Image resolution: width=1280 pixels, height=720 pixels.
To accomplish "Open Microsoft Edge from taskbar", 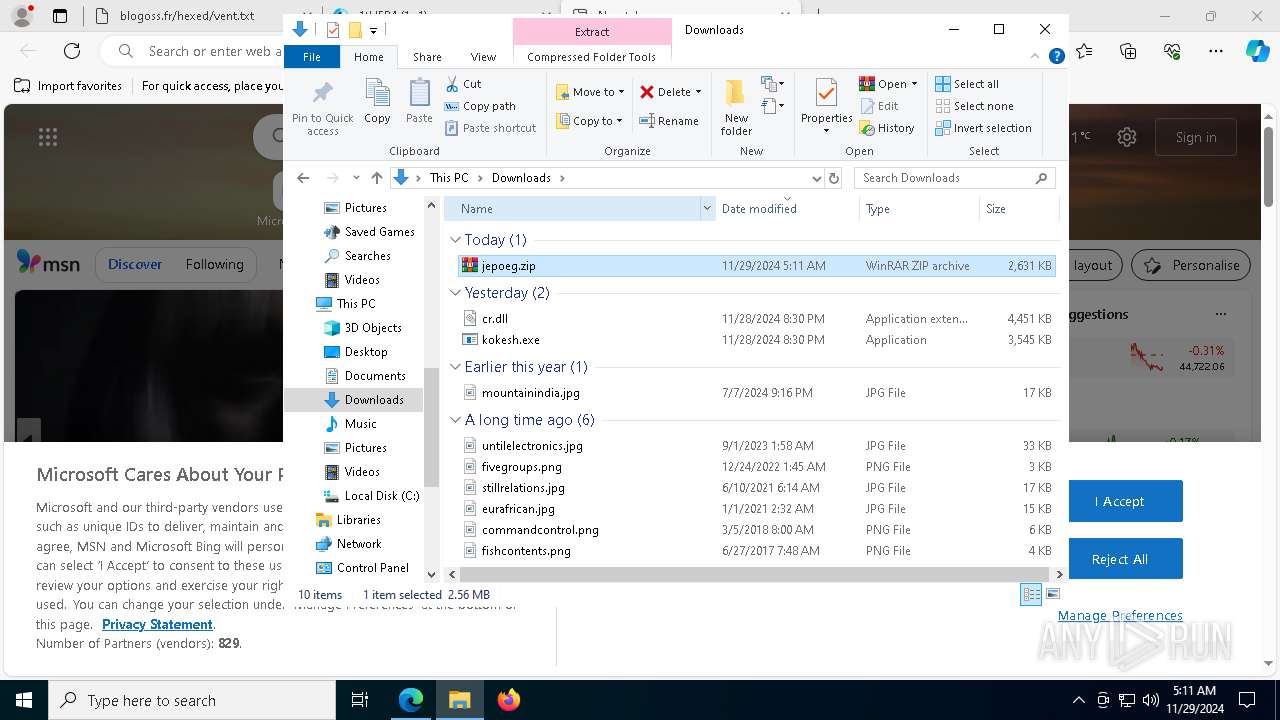I will pos(411,700).
